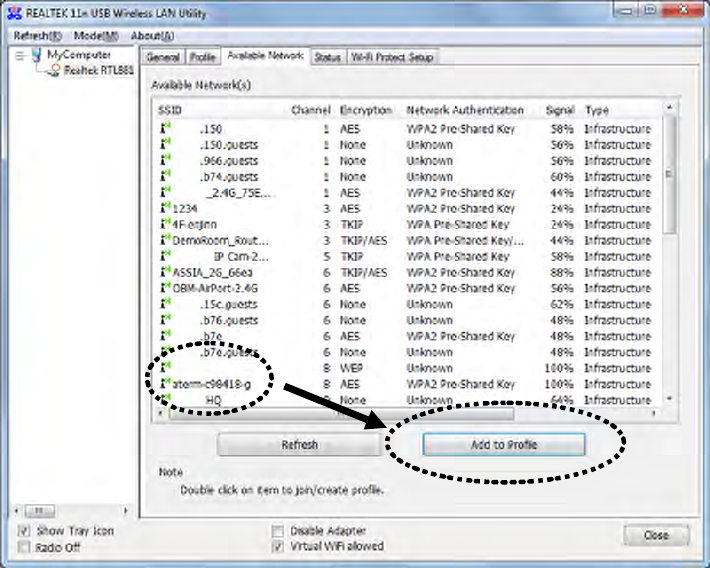Open the About(A) menu

153,36
